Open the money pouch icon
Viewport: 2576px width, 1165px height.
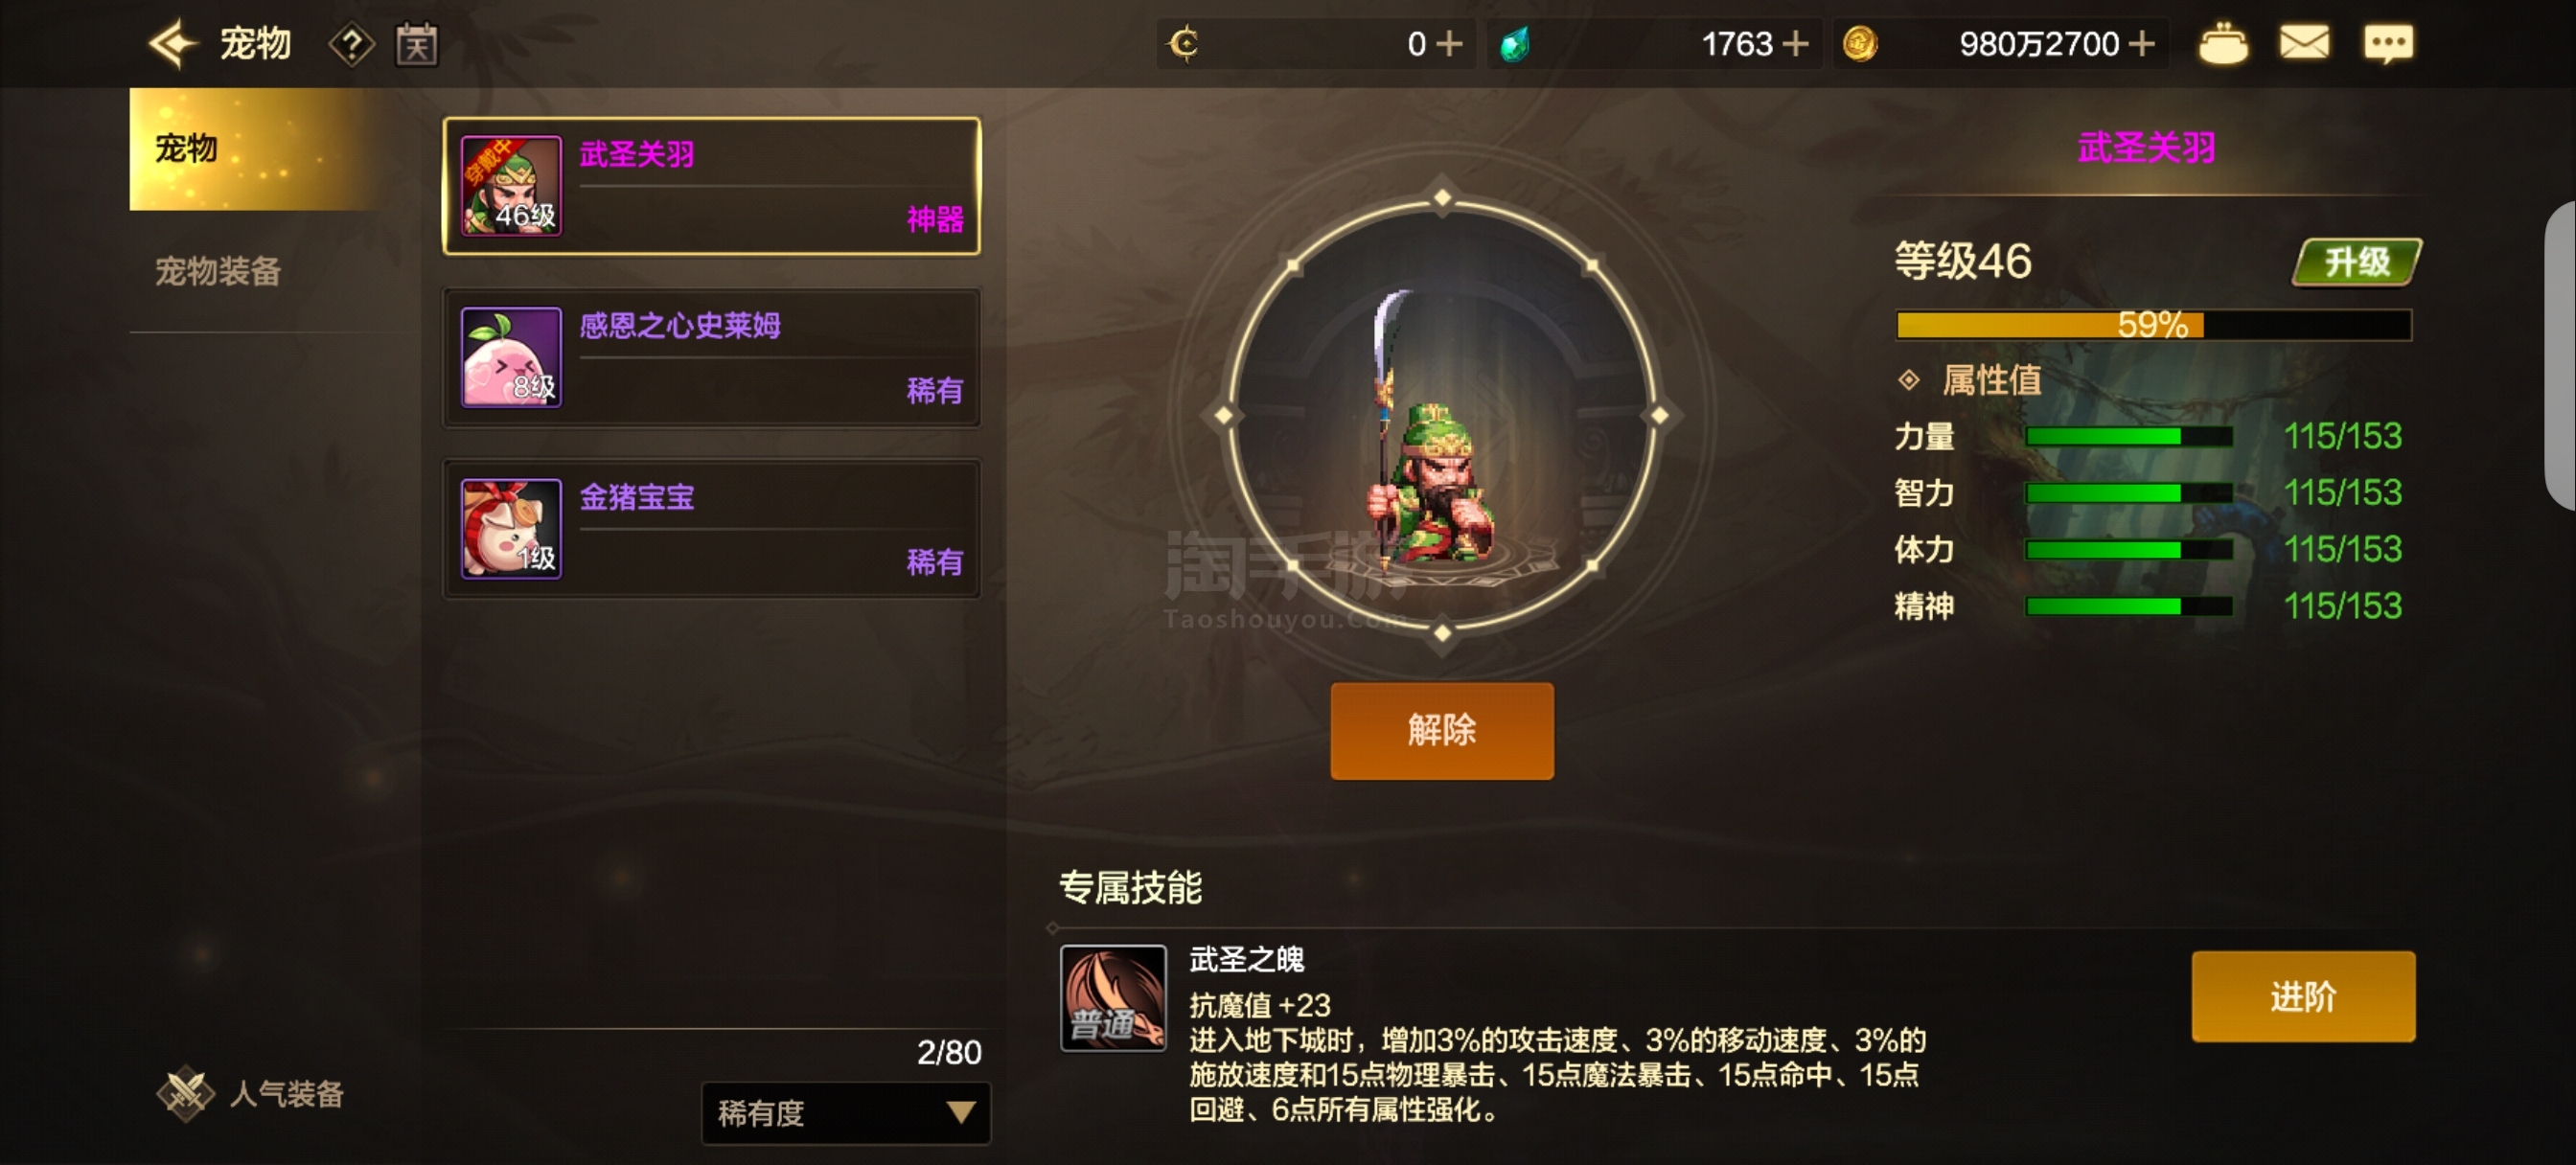pos(2222,45)
